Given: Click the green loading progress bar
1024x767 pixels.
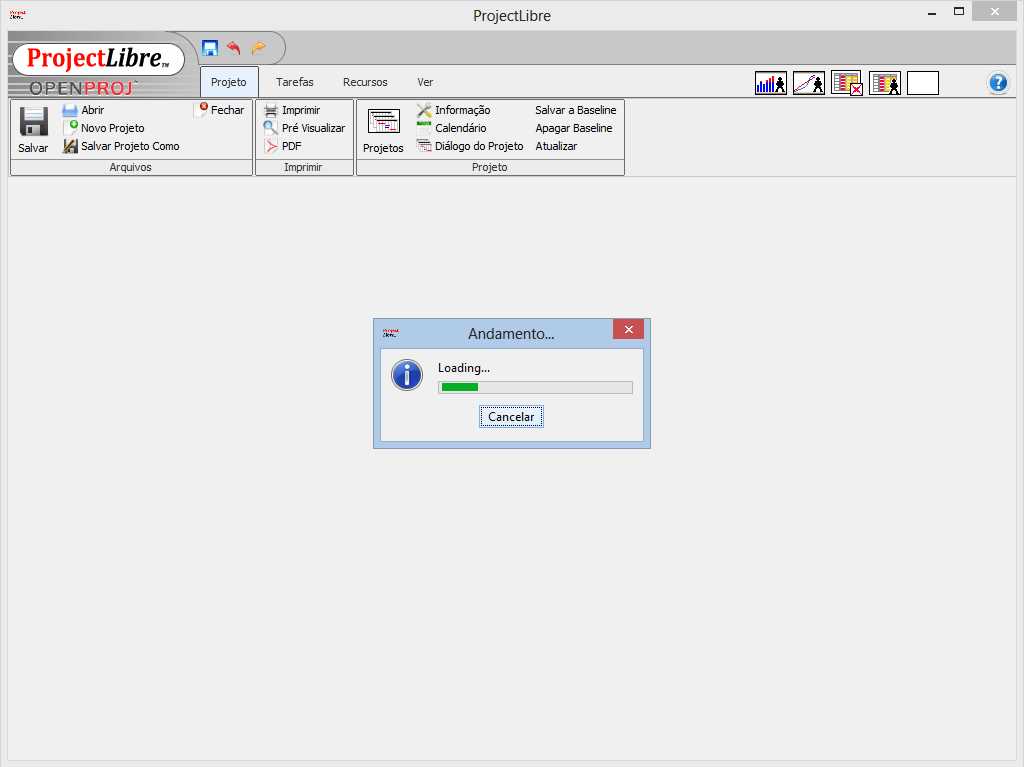Looking at the screenshot, I should [535, 387].
